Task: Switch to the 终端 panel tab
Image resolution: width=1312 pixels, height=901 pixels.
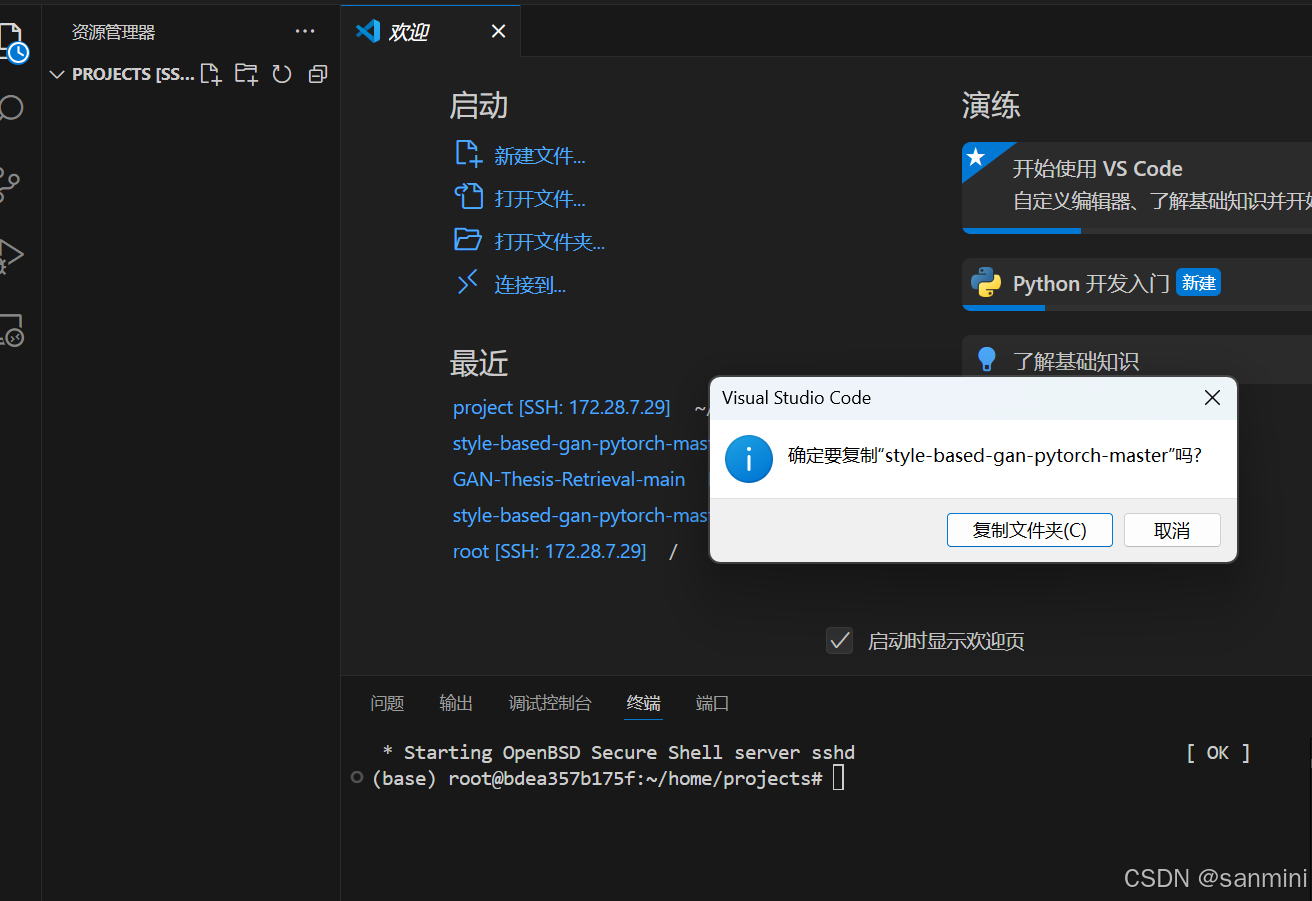Action: (644, 703)
